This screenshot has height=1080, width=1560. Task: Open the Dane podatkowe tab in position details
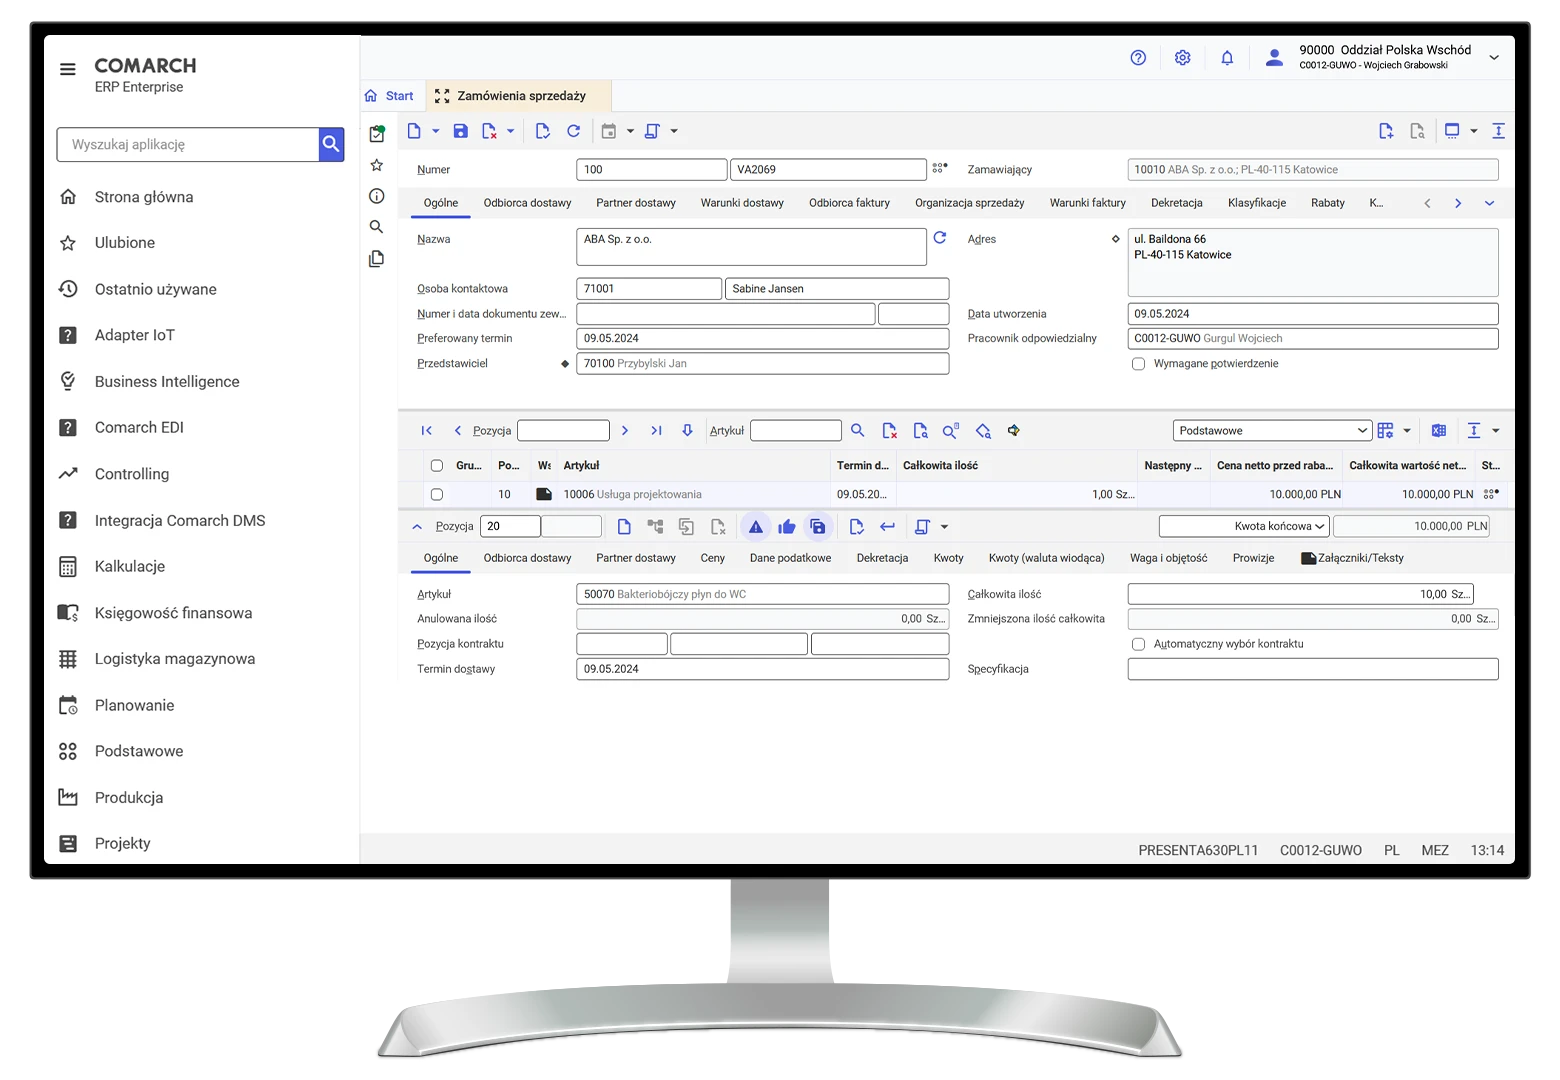[790, 558]
